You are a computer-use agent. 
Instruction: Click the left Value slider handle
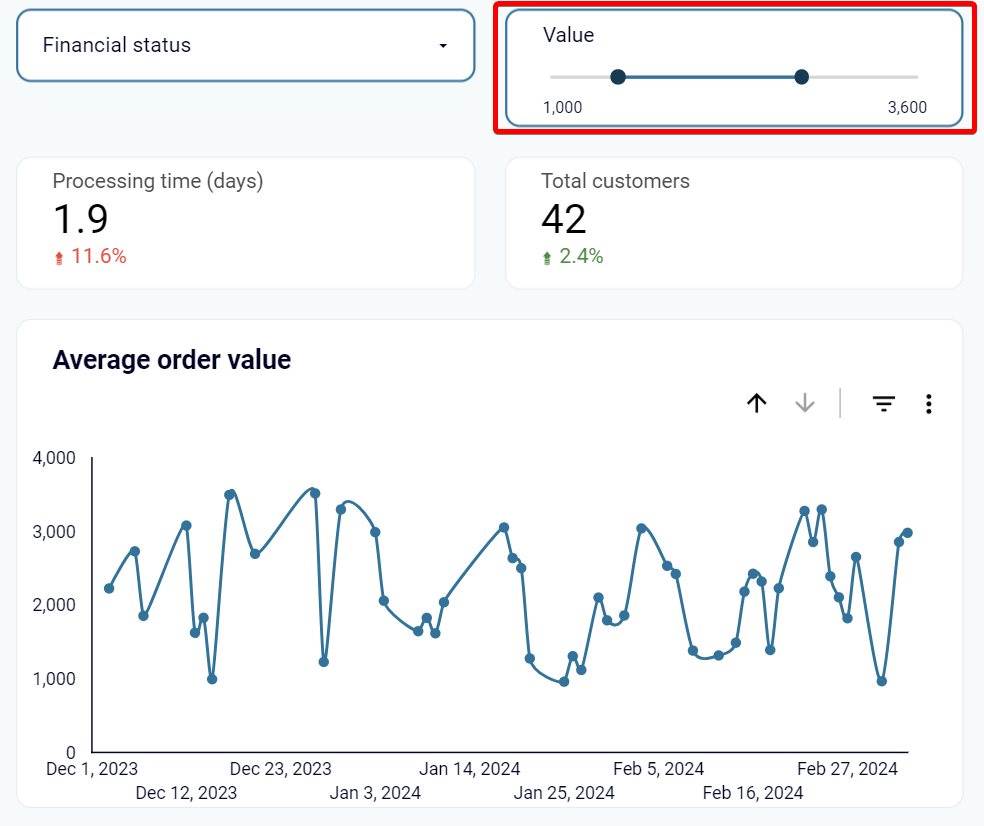click(x=618, y=77)
